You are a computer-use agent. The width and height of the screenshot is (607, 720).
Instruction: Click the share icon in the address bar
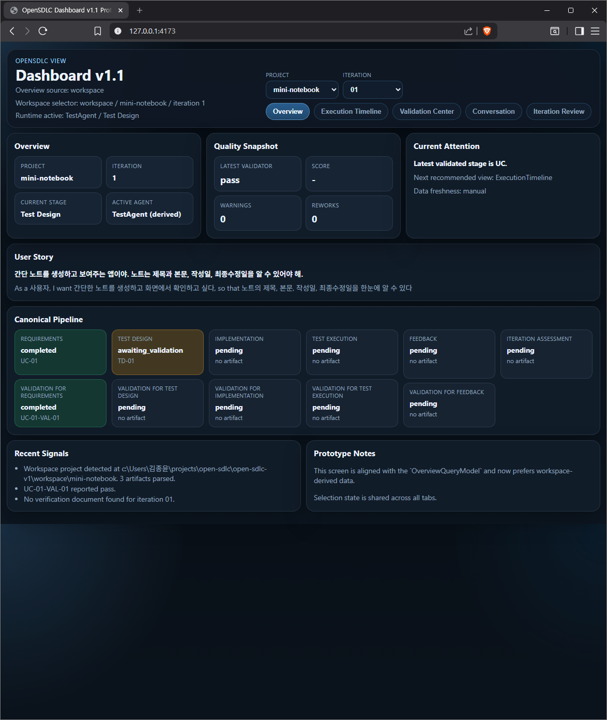(468, 31)
